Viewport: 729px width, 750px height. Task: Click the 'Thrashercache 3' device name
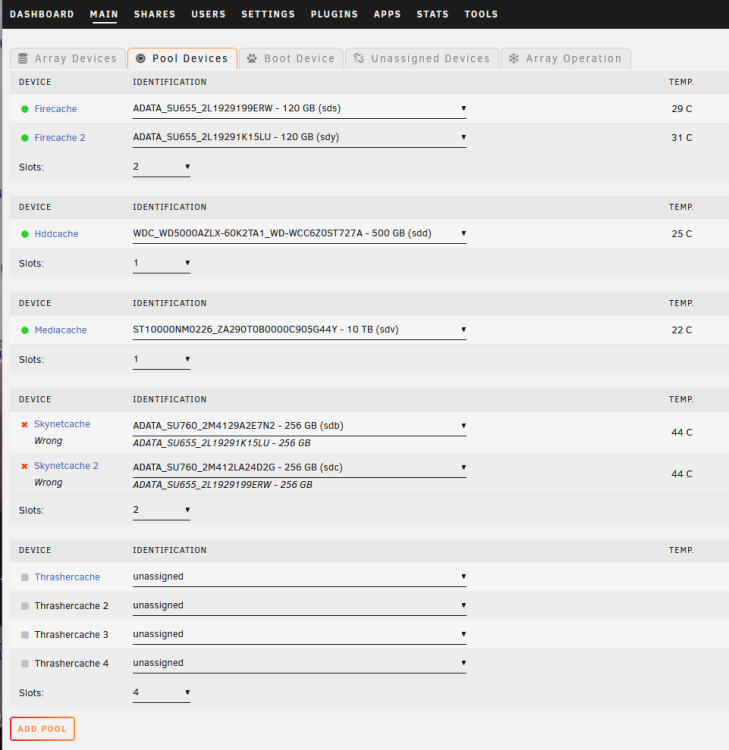pos(71,635)
